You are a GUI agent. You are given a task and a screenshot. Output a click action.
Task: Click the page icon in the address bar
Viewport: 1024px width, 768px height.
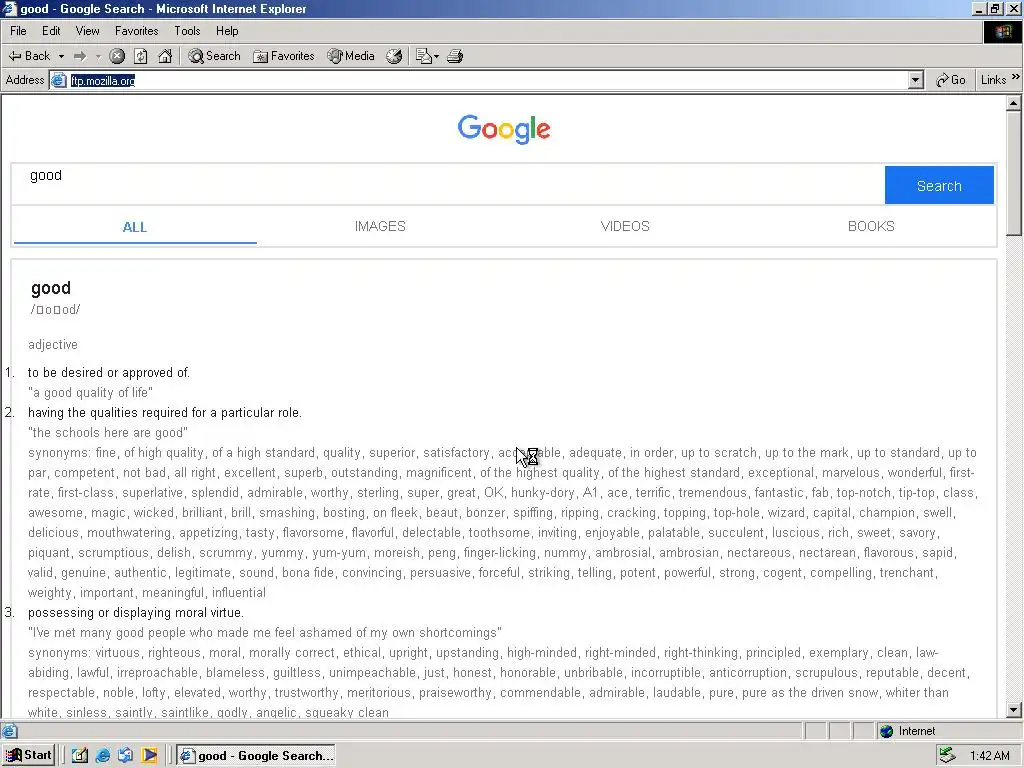pos(59,80)
